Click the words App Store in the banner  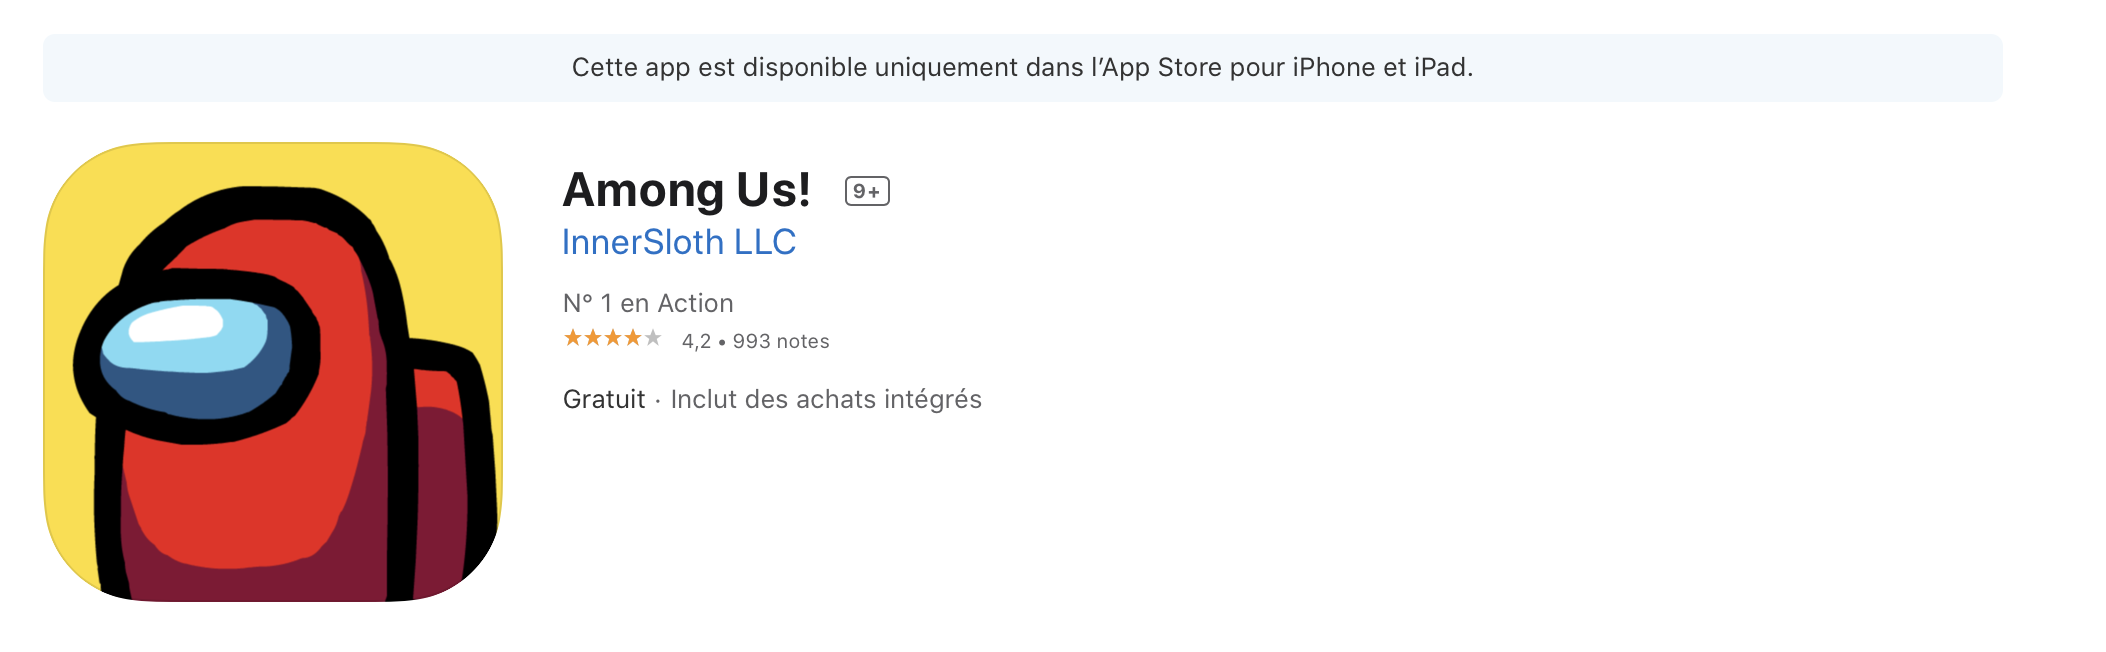pyautogui.click(x=1162, y=67)
